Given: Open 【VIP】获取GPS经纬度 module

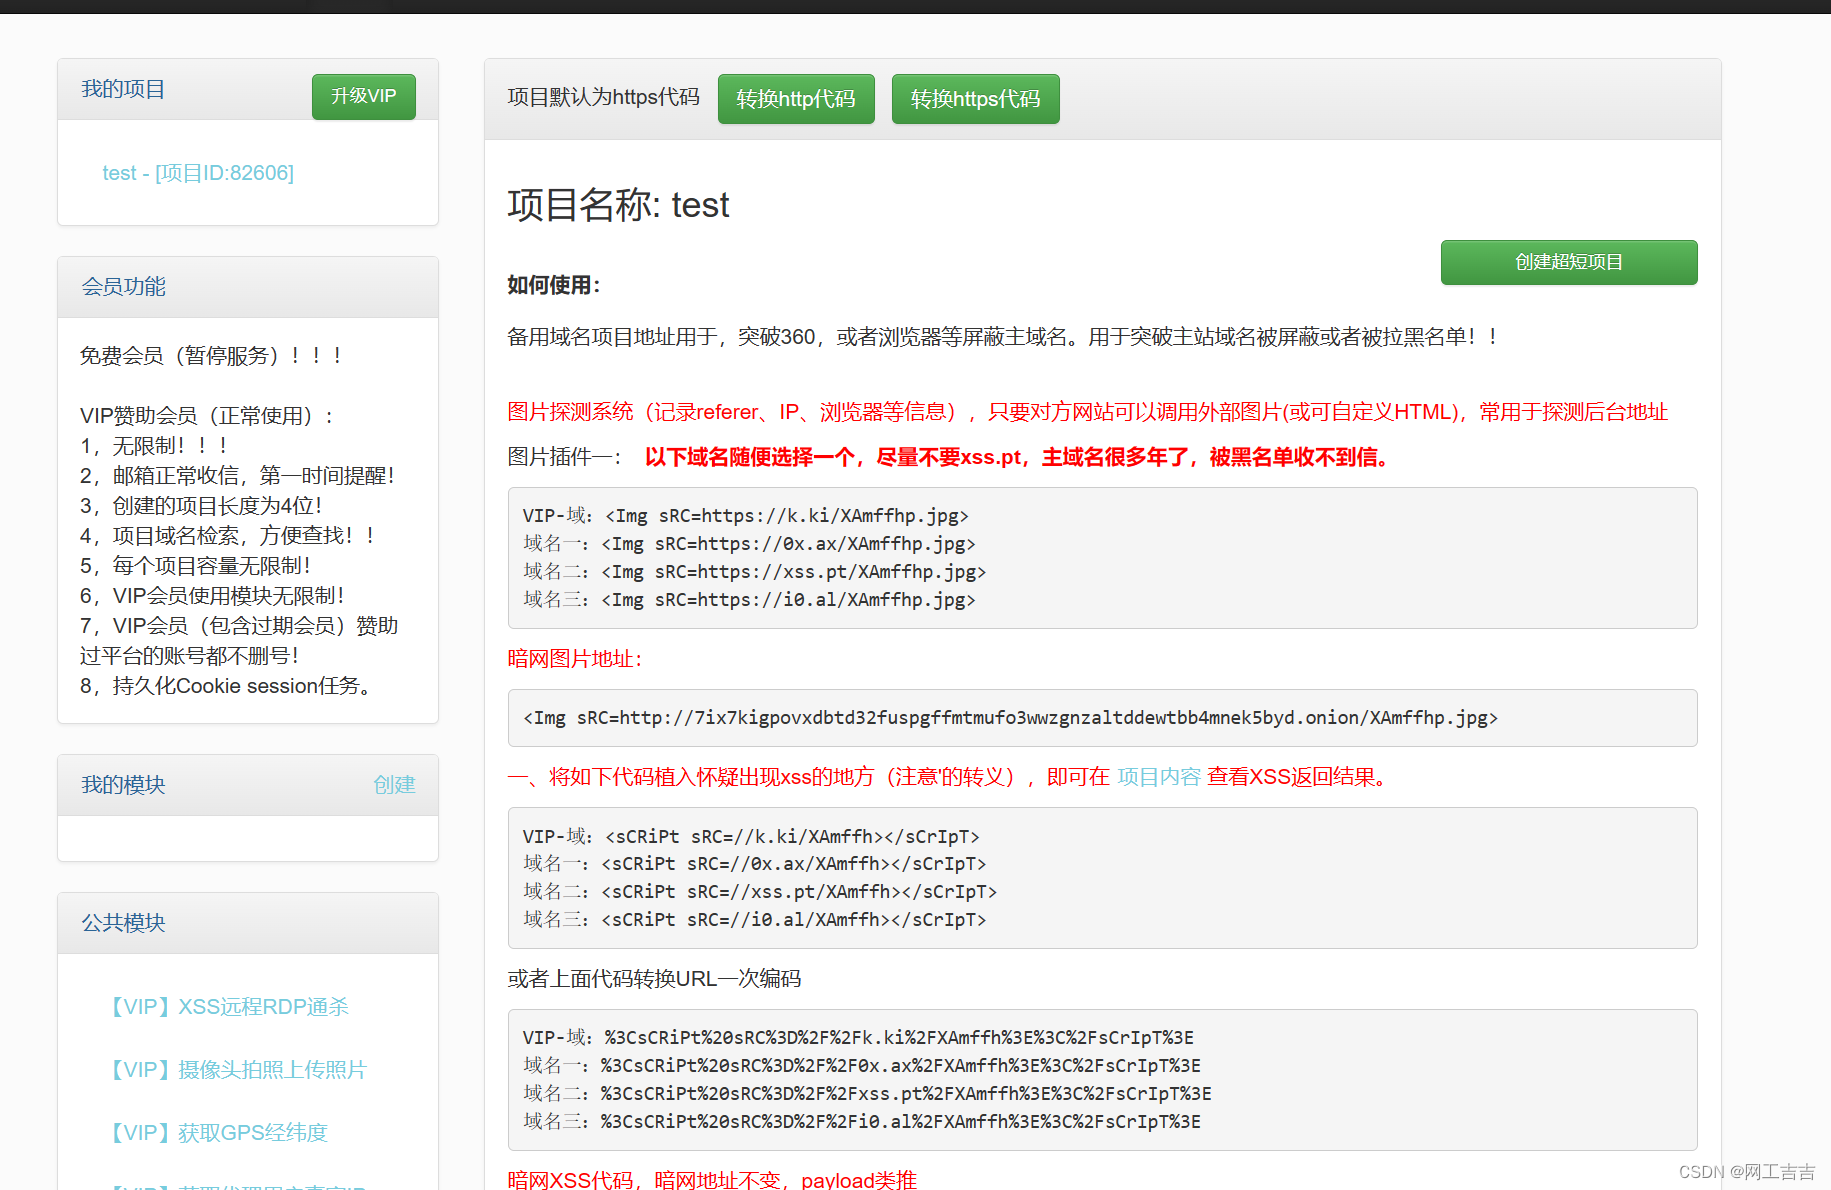Looking at the screenshot, I should (218, 1133).
